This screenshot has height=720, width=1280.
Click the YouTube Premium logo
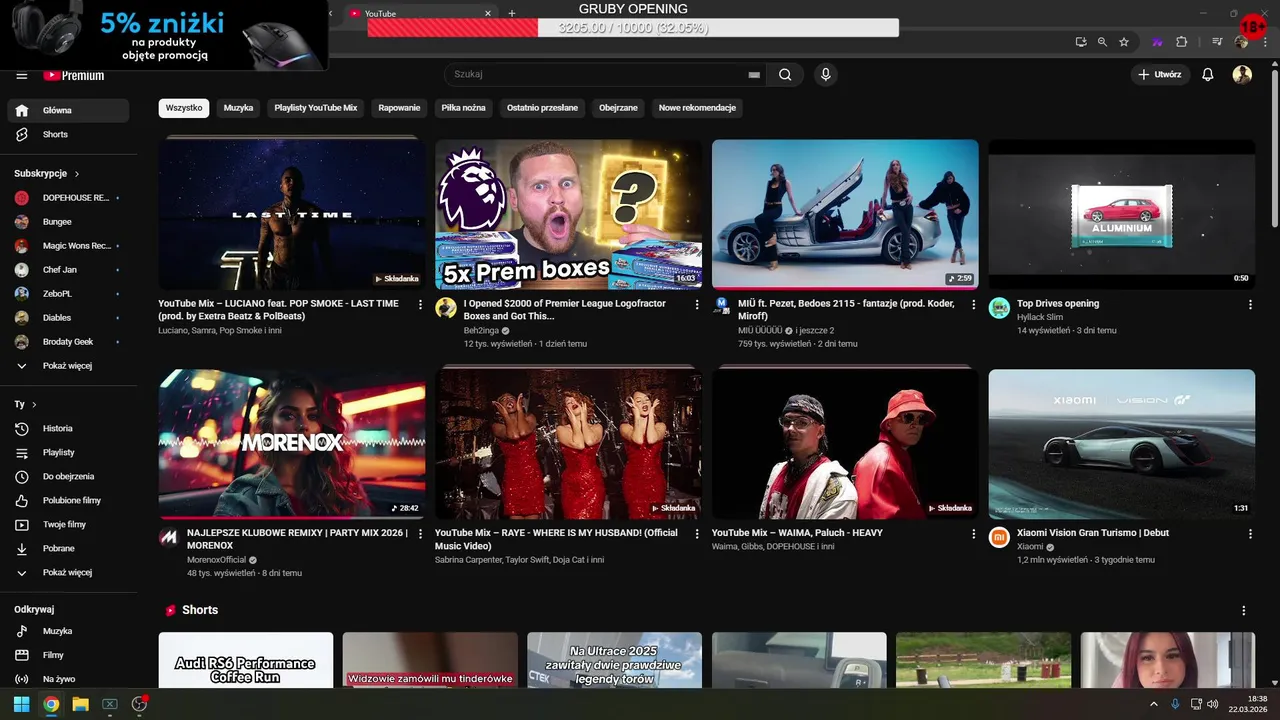74,75
